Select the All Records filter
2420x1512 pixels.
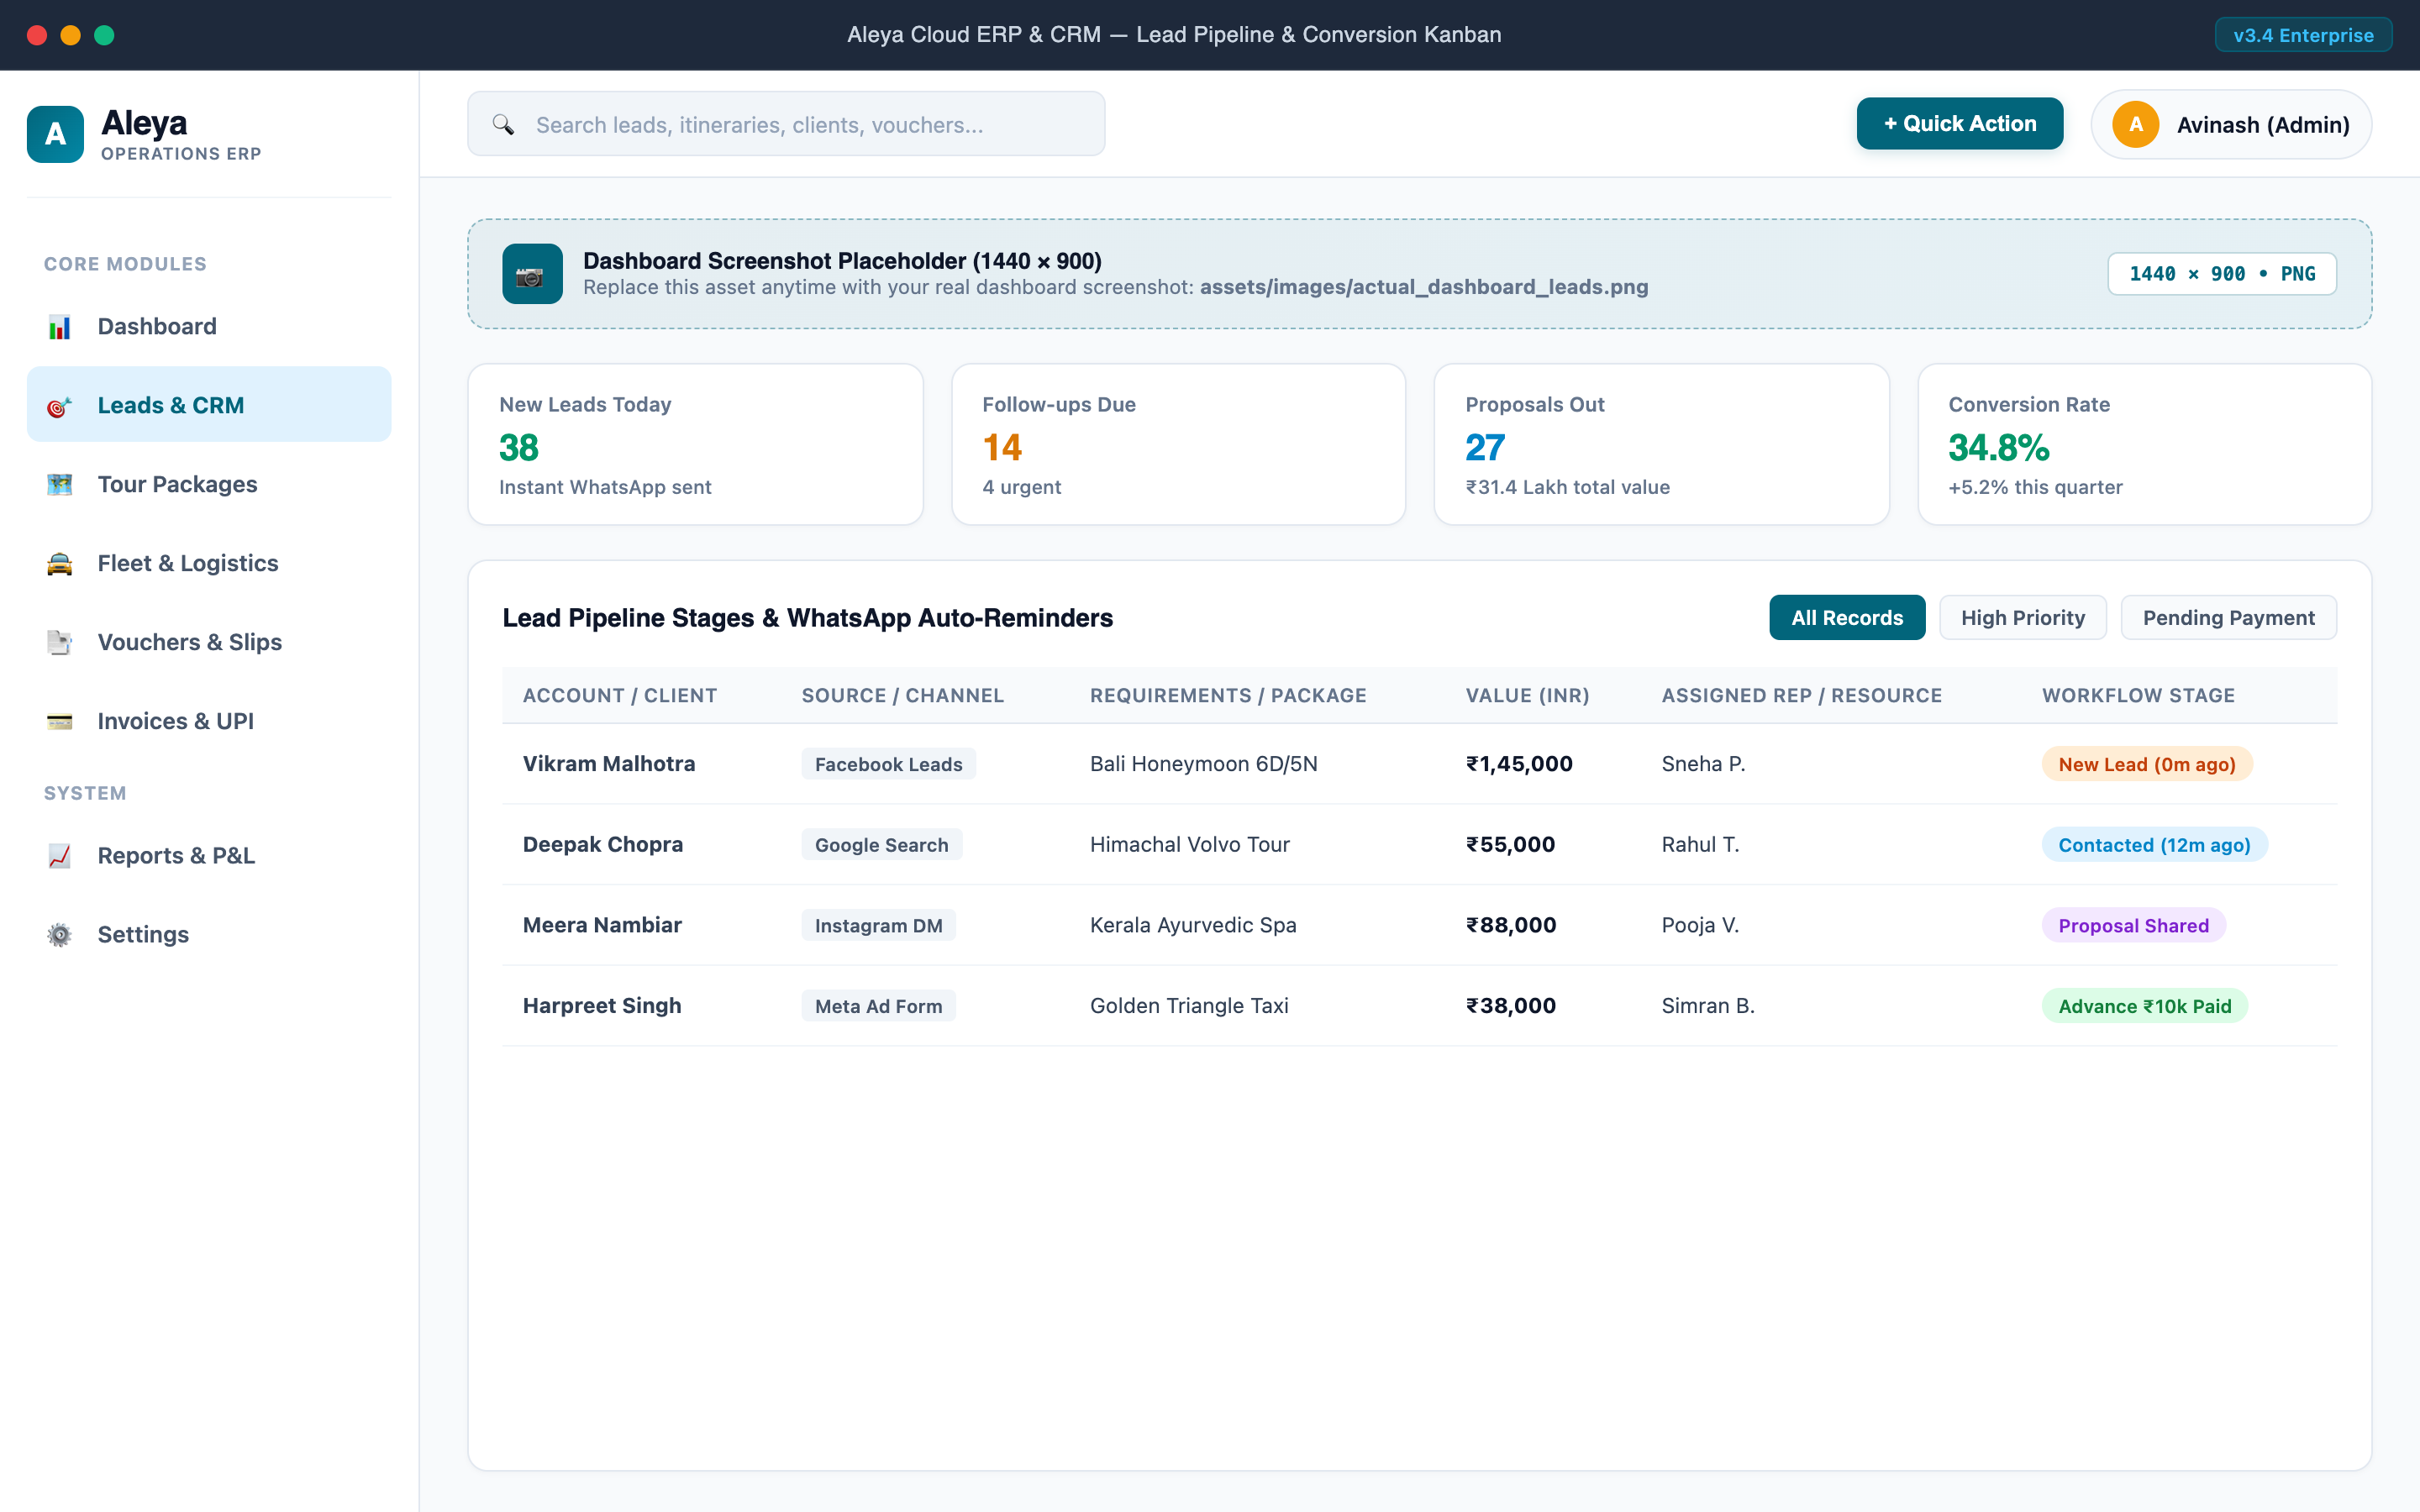pyautogui.click(x=1847, y=618)
